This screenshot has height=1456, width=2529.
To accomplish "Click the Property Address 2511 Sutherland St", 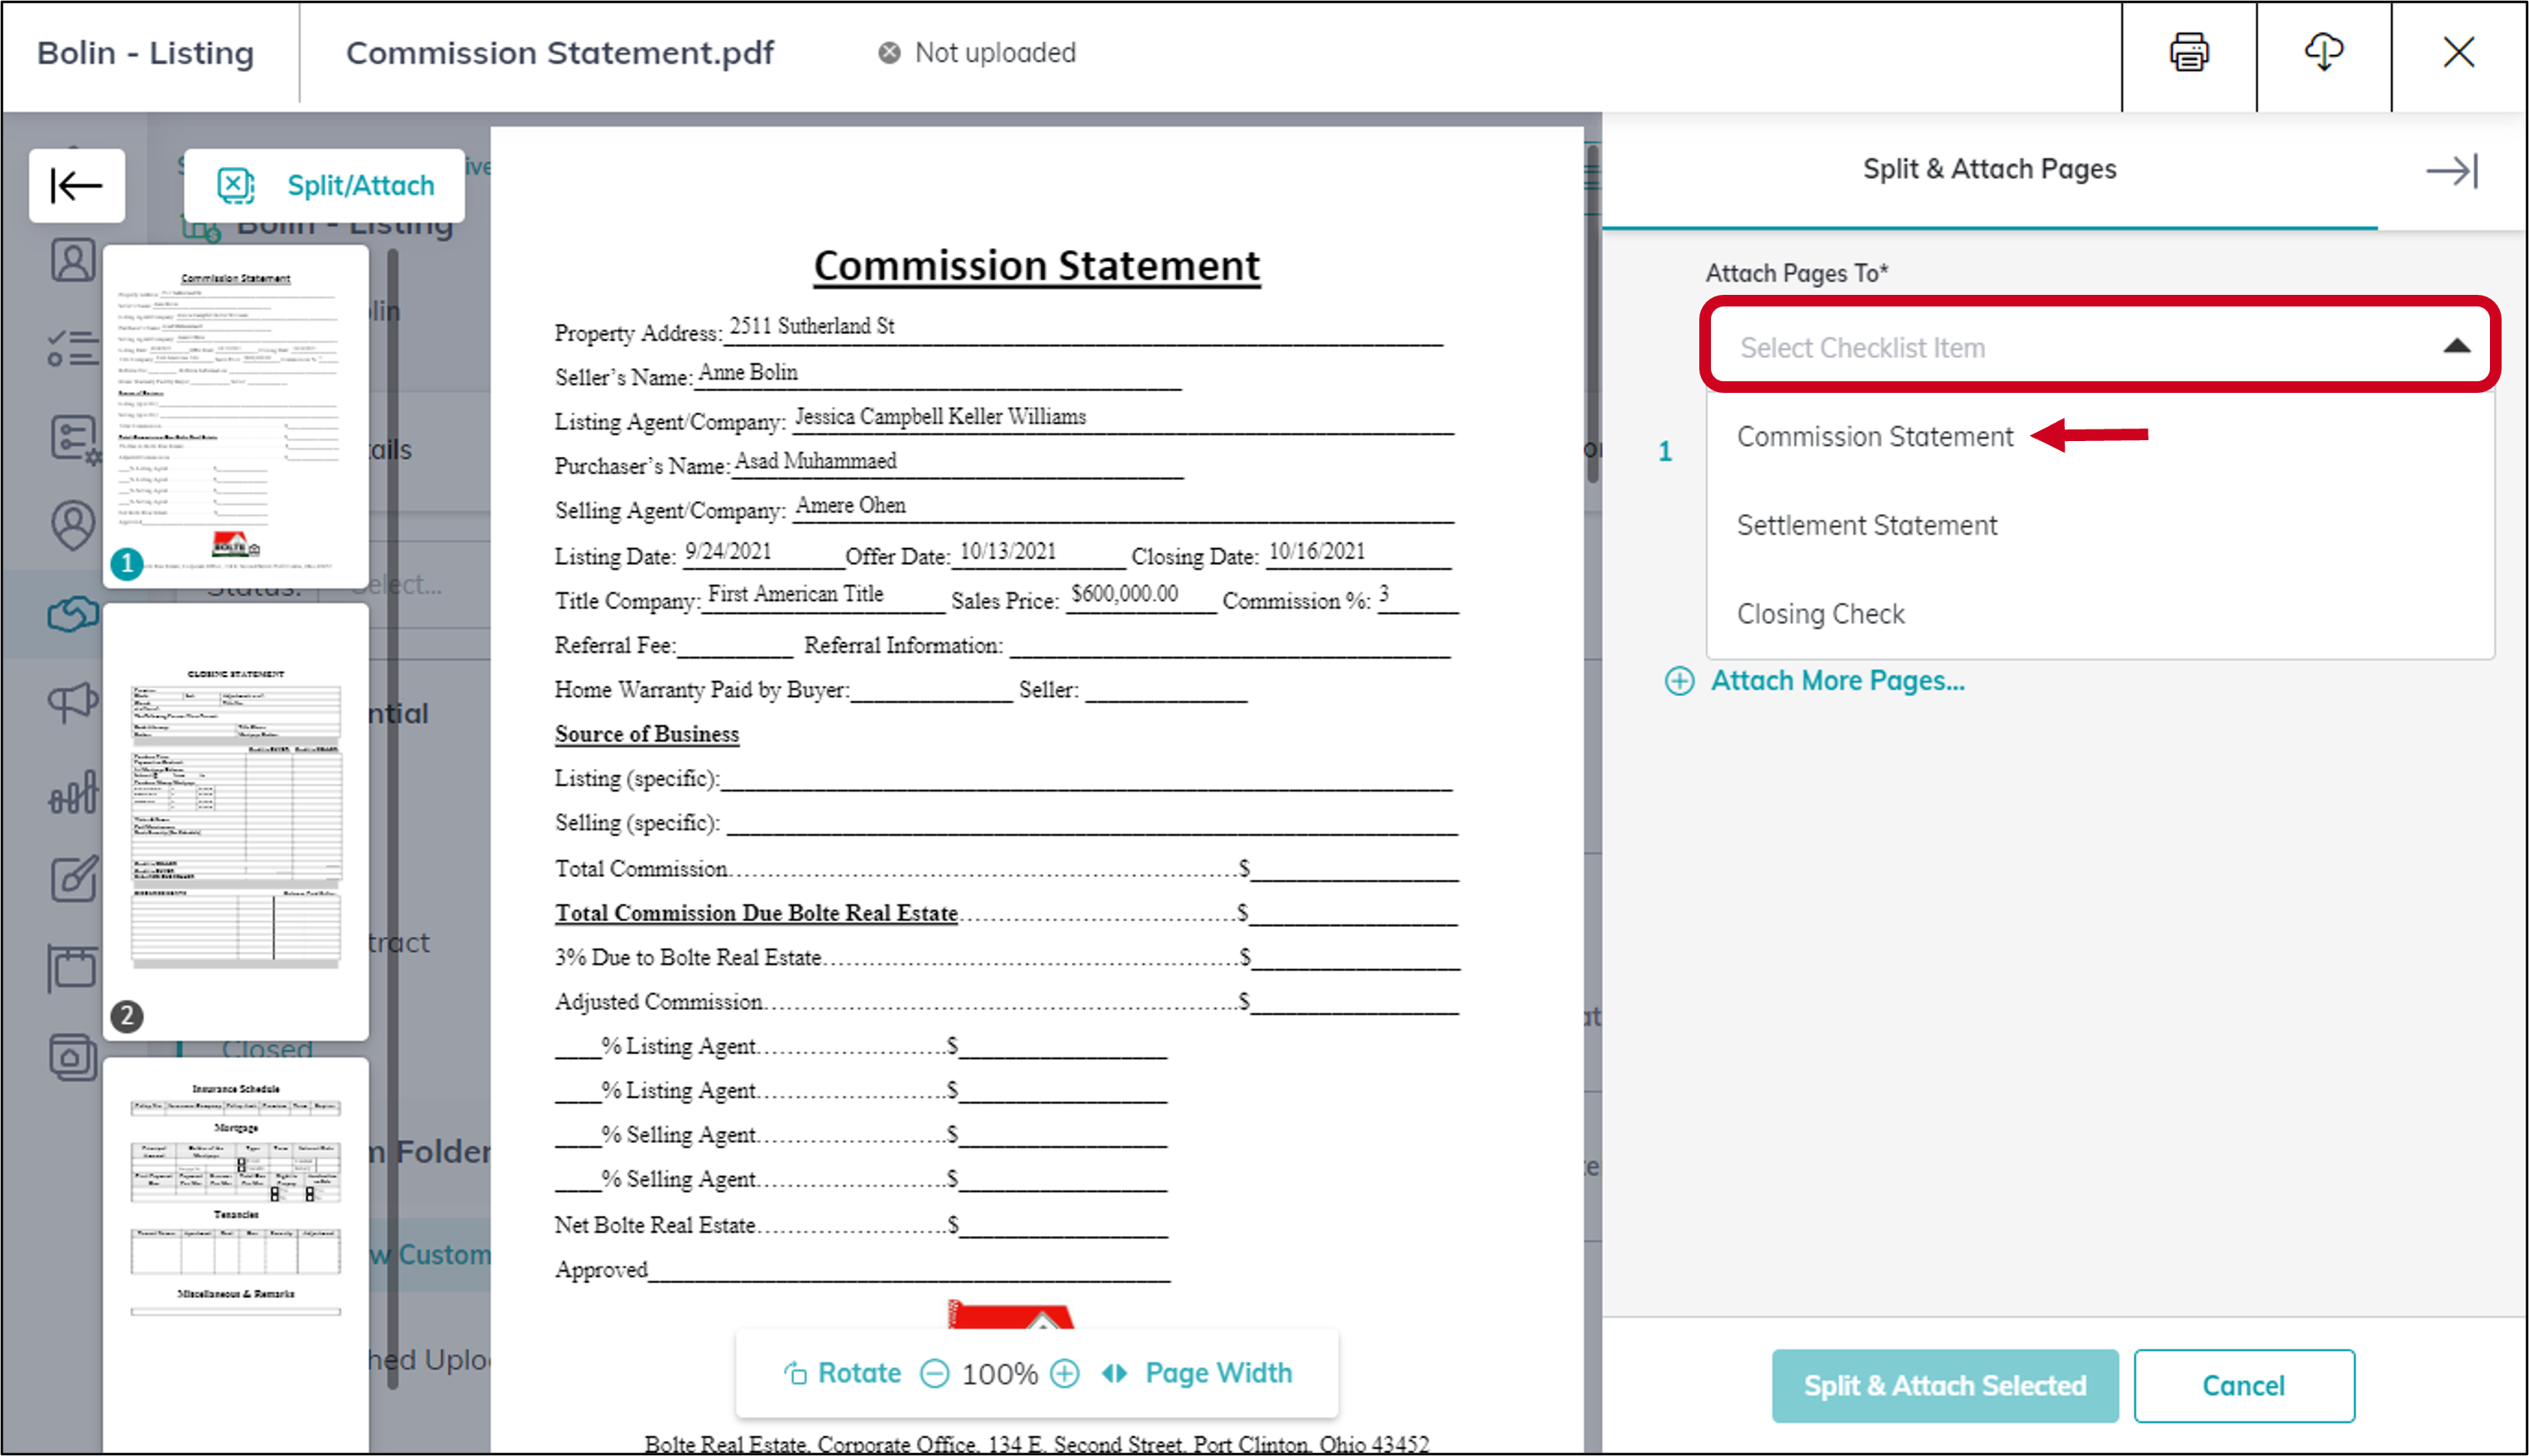I will [811, 326].
